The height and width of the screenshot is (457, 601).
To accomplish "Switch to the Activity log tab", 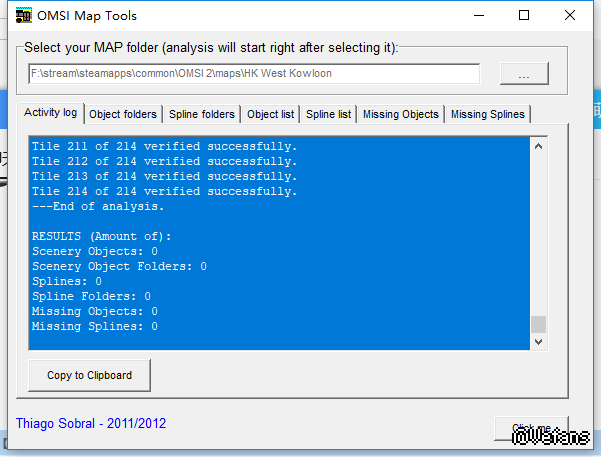I will pyautogui.click(x=51, y=113).
